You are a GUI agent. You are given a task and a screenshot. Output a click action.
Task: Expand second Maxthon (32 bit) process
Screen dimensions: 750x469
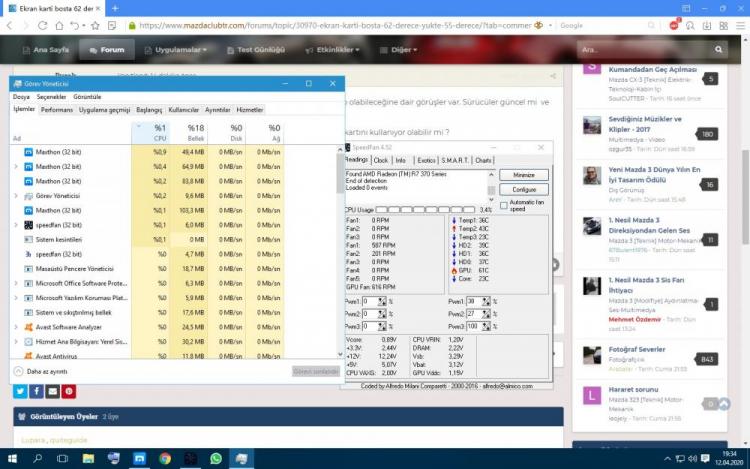(16, 166)
